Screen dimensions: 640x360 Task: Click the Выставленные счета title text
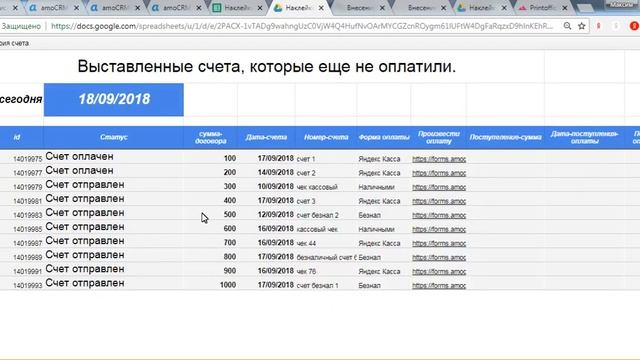click(267, 66)
